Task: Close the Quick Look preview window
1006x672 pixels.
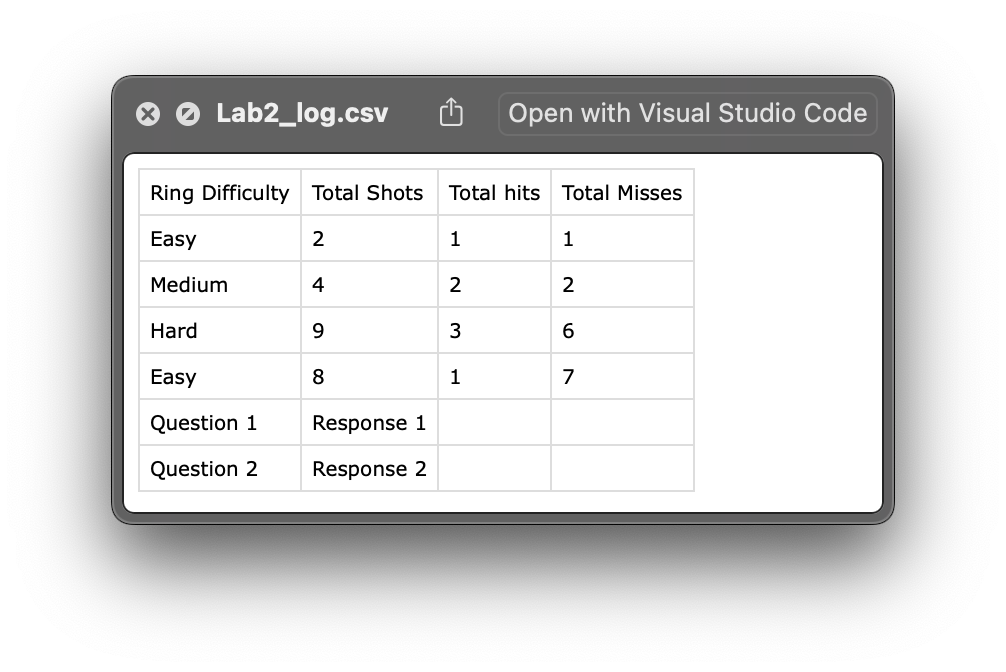Action: coord(148,114)
